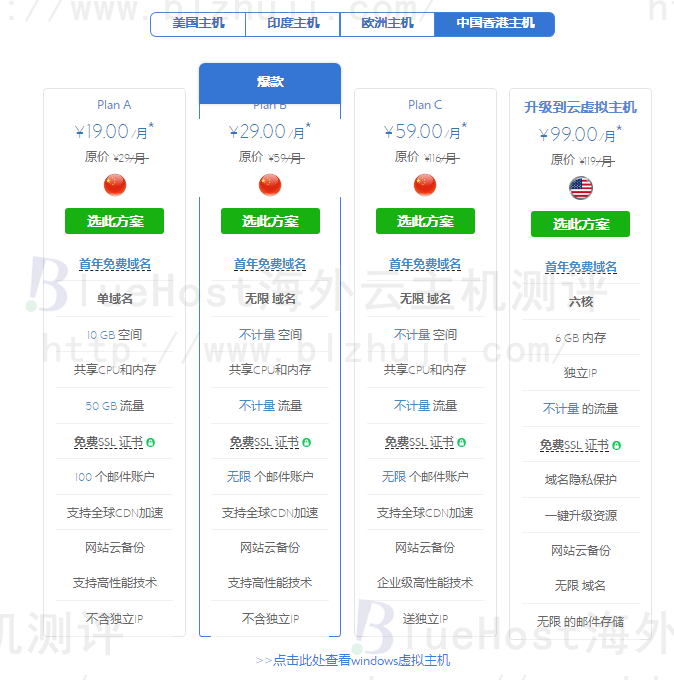
Task: Click 免费SSL 证书 text in Plan A
Action: click(x=108, y=442)
